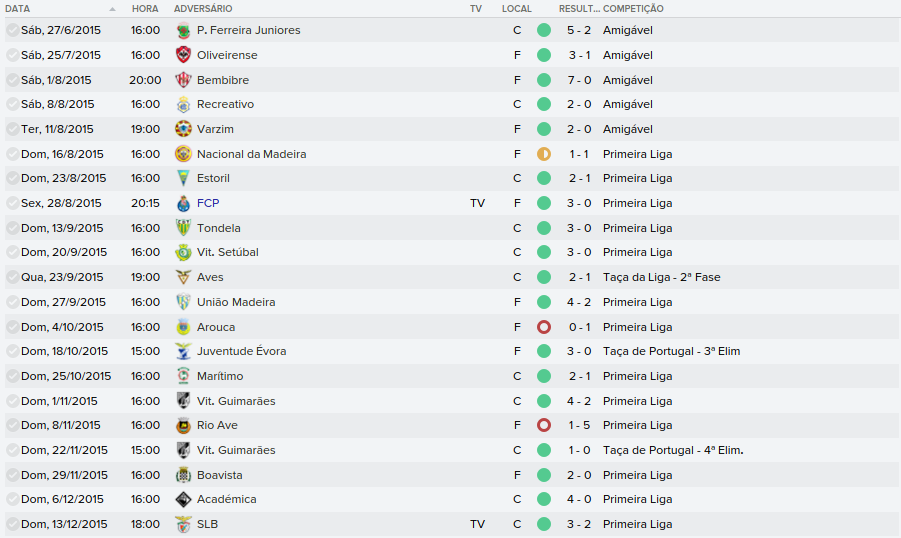Click the orange draw indicator for Nacional da Madeira
The height and width of the screenshot is (538, 901).
[544, 154]
